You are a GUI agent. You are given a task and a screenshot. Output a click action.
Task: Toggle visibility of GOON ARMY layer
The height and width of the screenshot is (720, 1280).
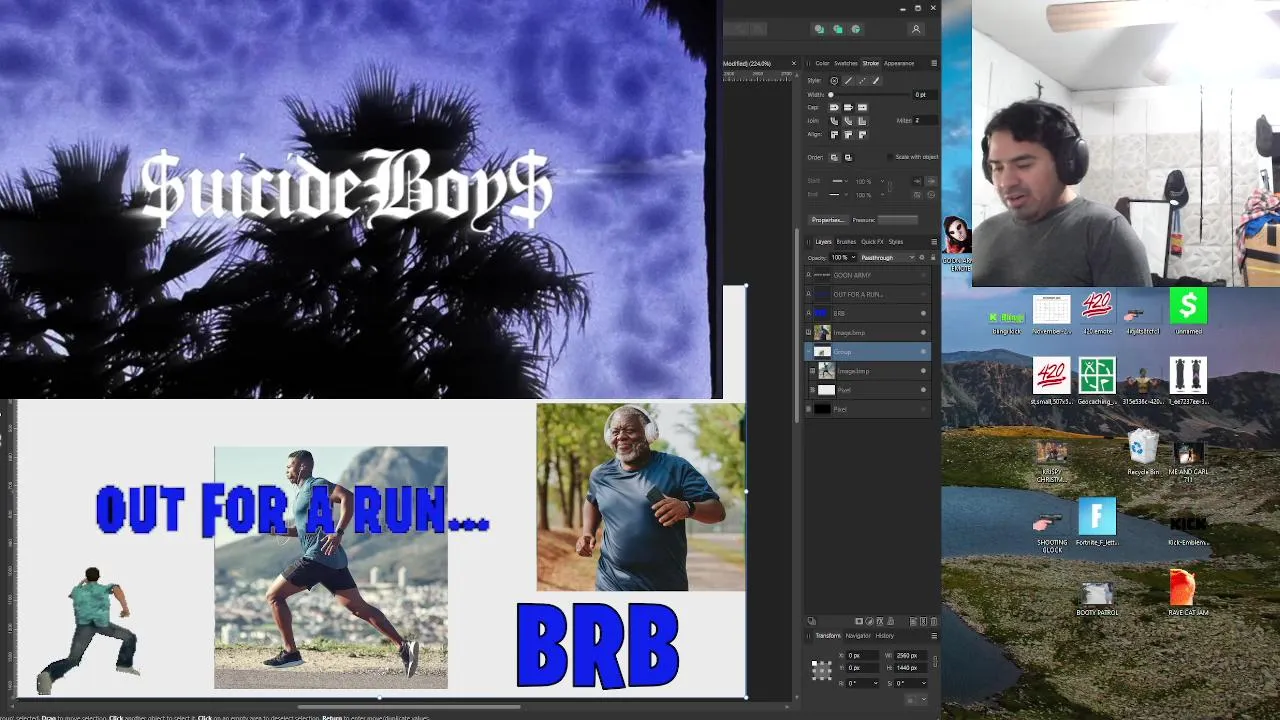pyautogui.click(x=923, y=275)
